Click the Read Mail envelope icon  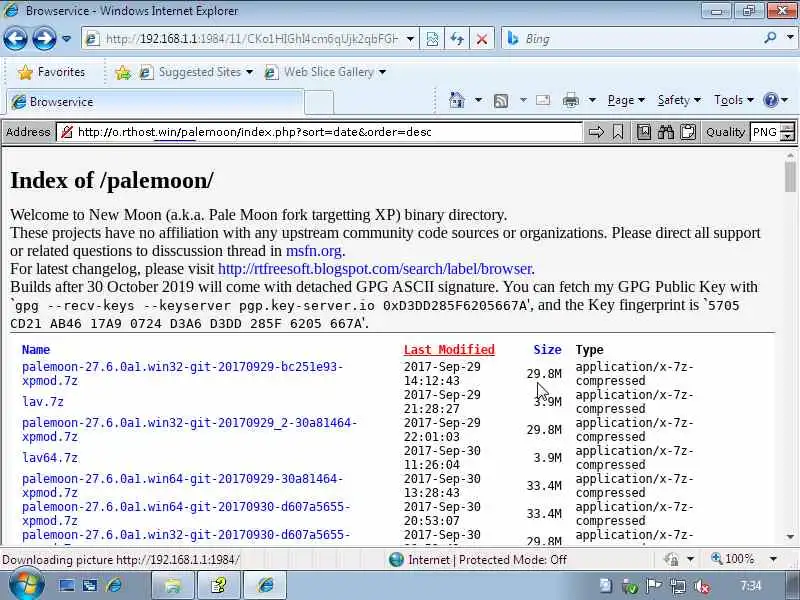click(543, 100)
